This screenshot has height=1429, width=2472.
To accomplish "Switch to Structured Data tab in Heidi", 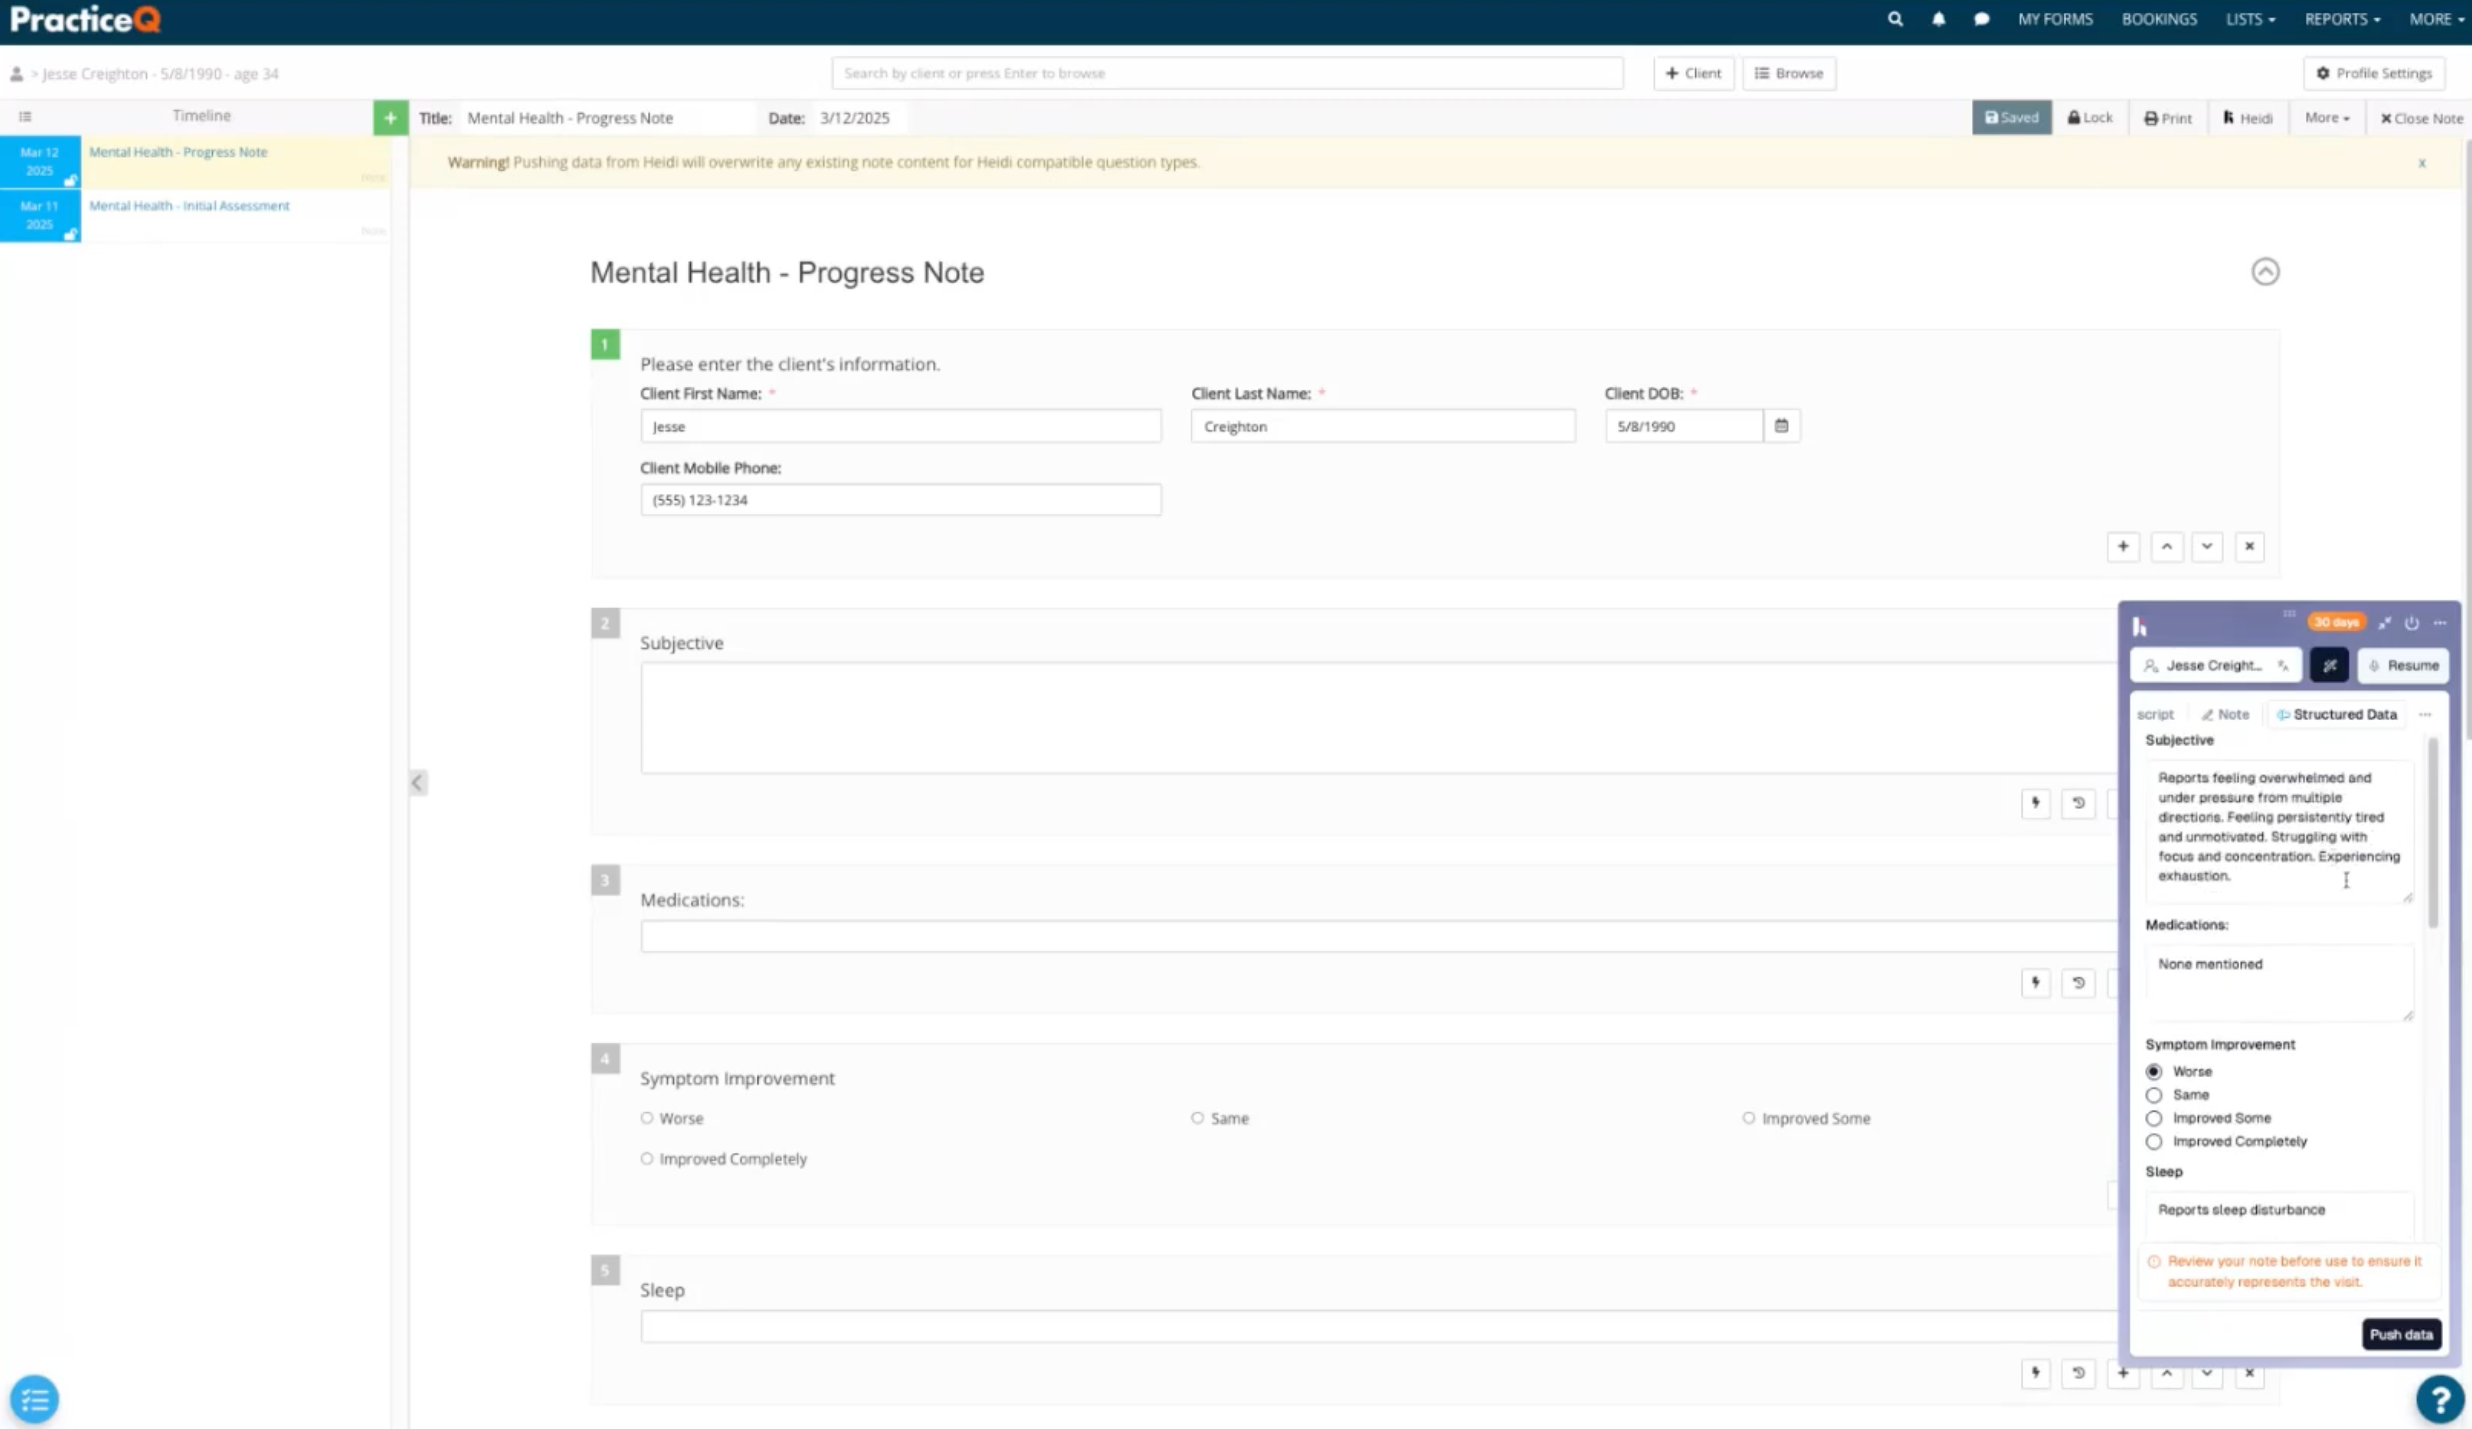I will point(2336,714).
